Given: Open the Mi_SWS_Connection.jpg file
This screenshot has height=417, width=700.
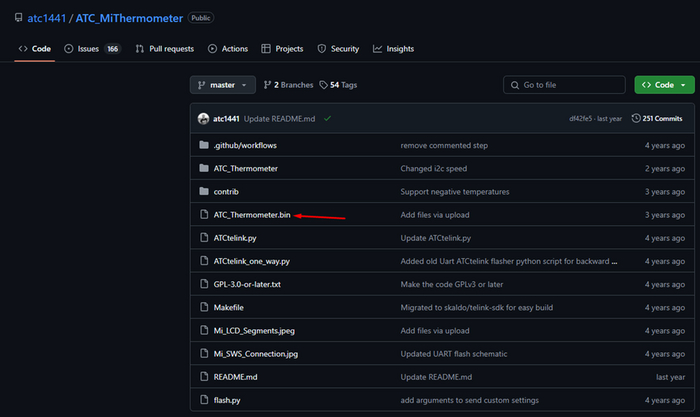Looking at the screenshot, I should (255, 354).
